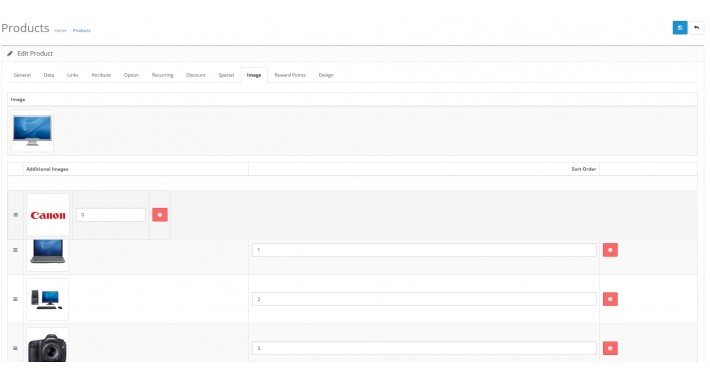Remove the camera additional image row

pos(610,348)
